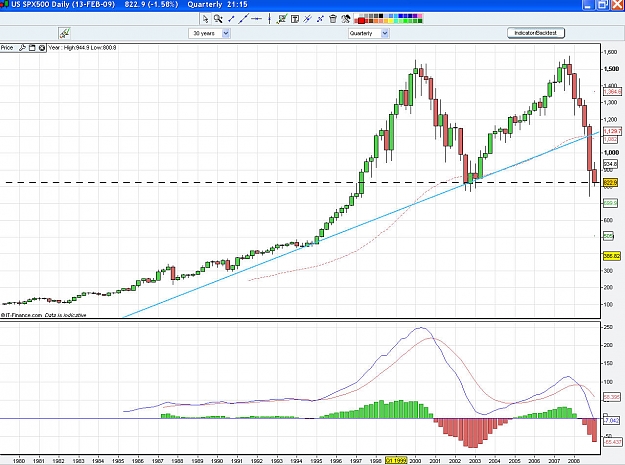Click the yellow 822.9 current price label
Screen dimensions: 625x465
pos(611,182)
